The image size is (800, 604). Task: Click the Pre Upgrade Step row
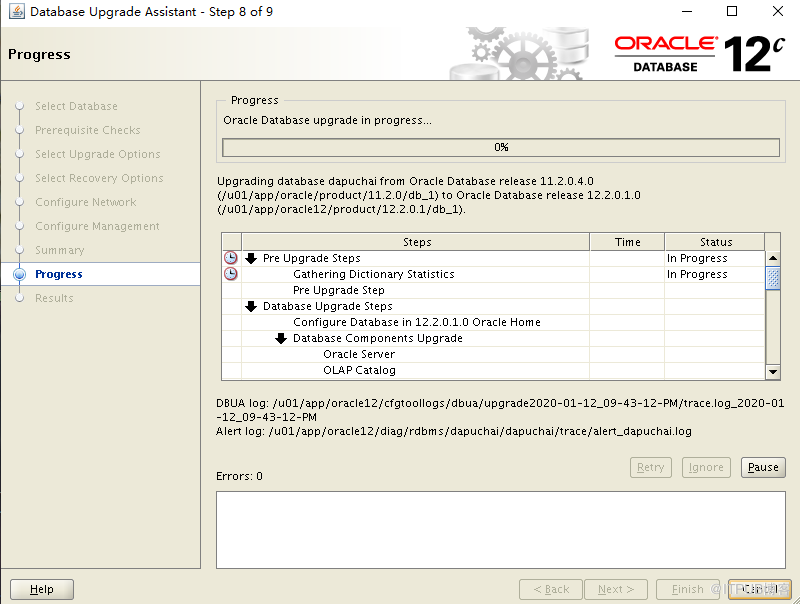click(x=493, y=290)
